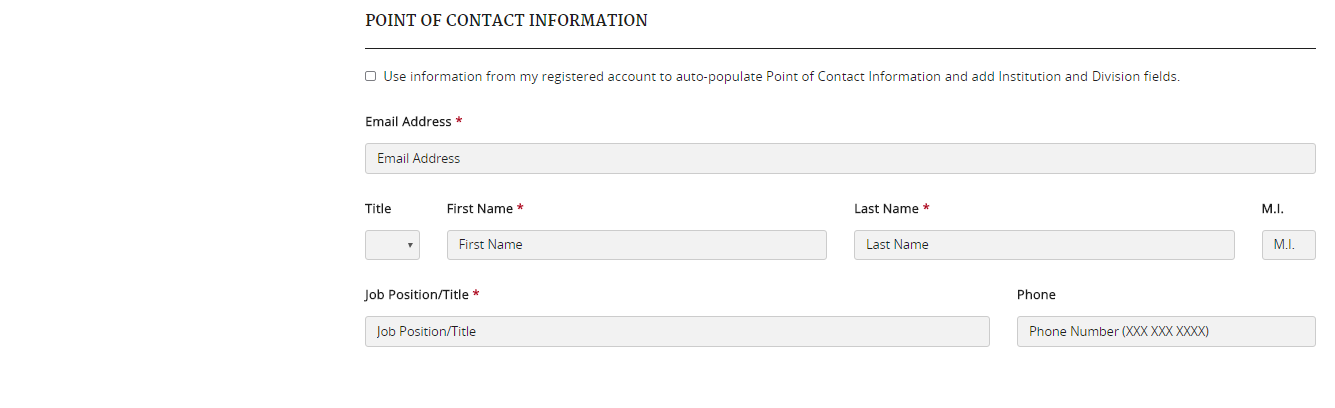Focus the Email Address input field
Image resolution: width=1335 pixels, height=408 pixels.
(840, 158)
